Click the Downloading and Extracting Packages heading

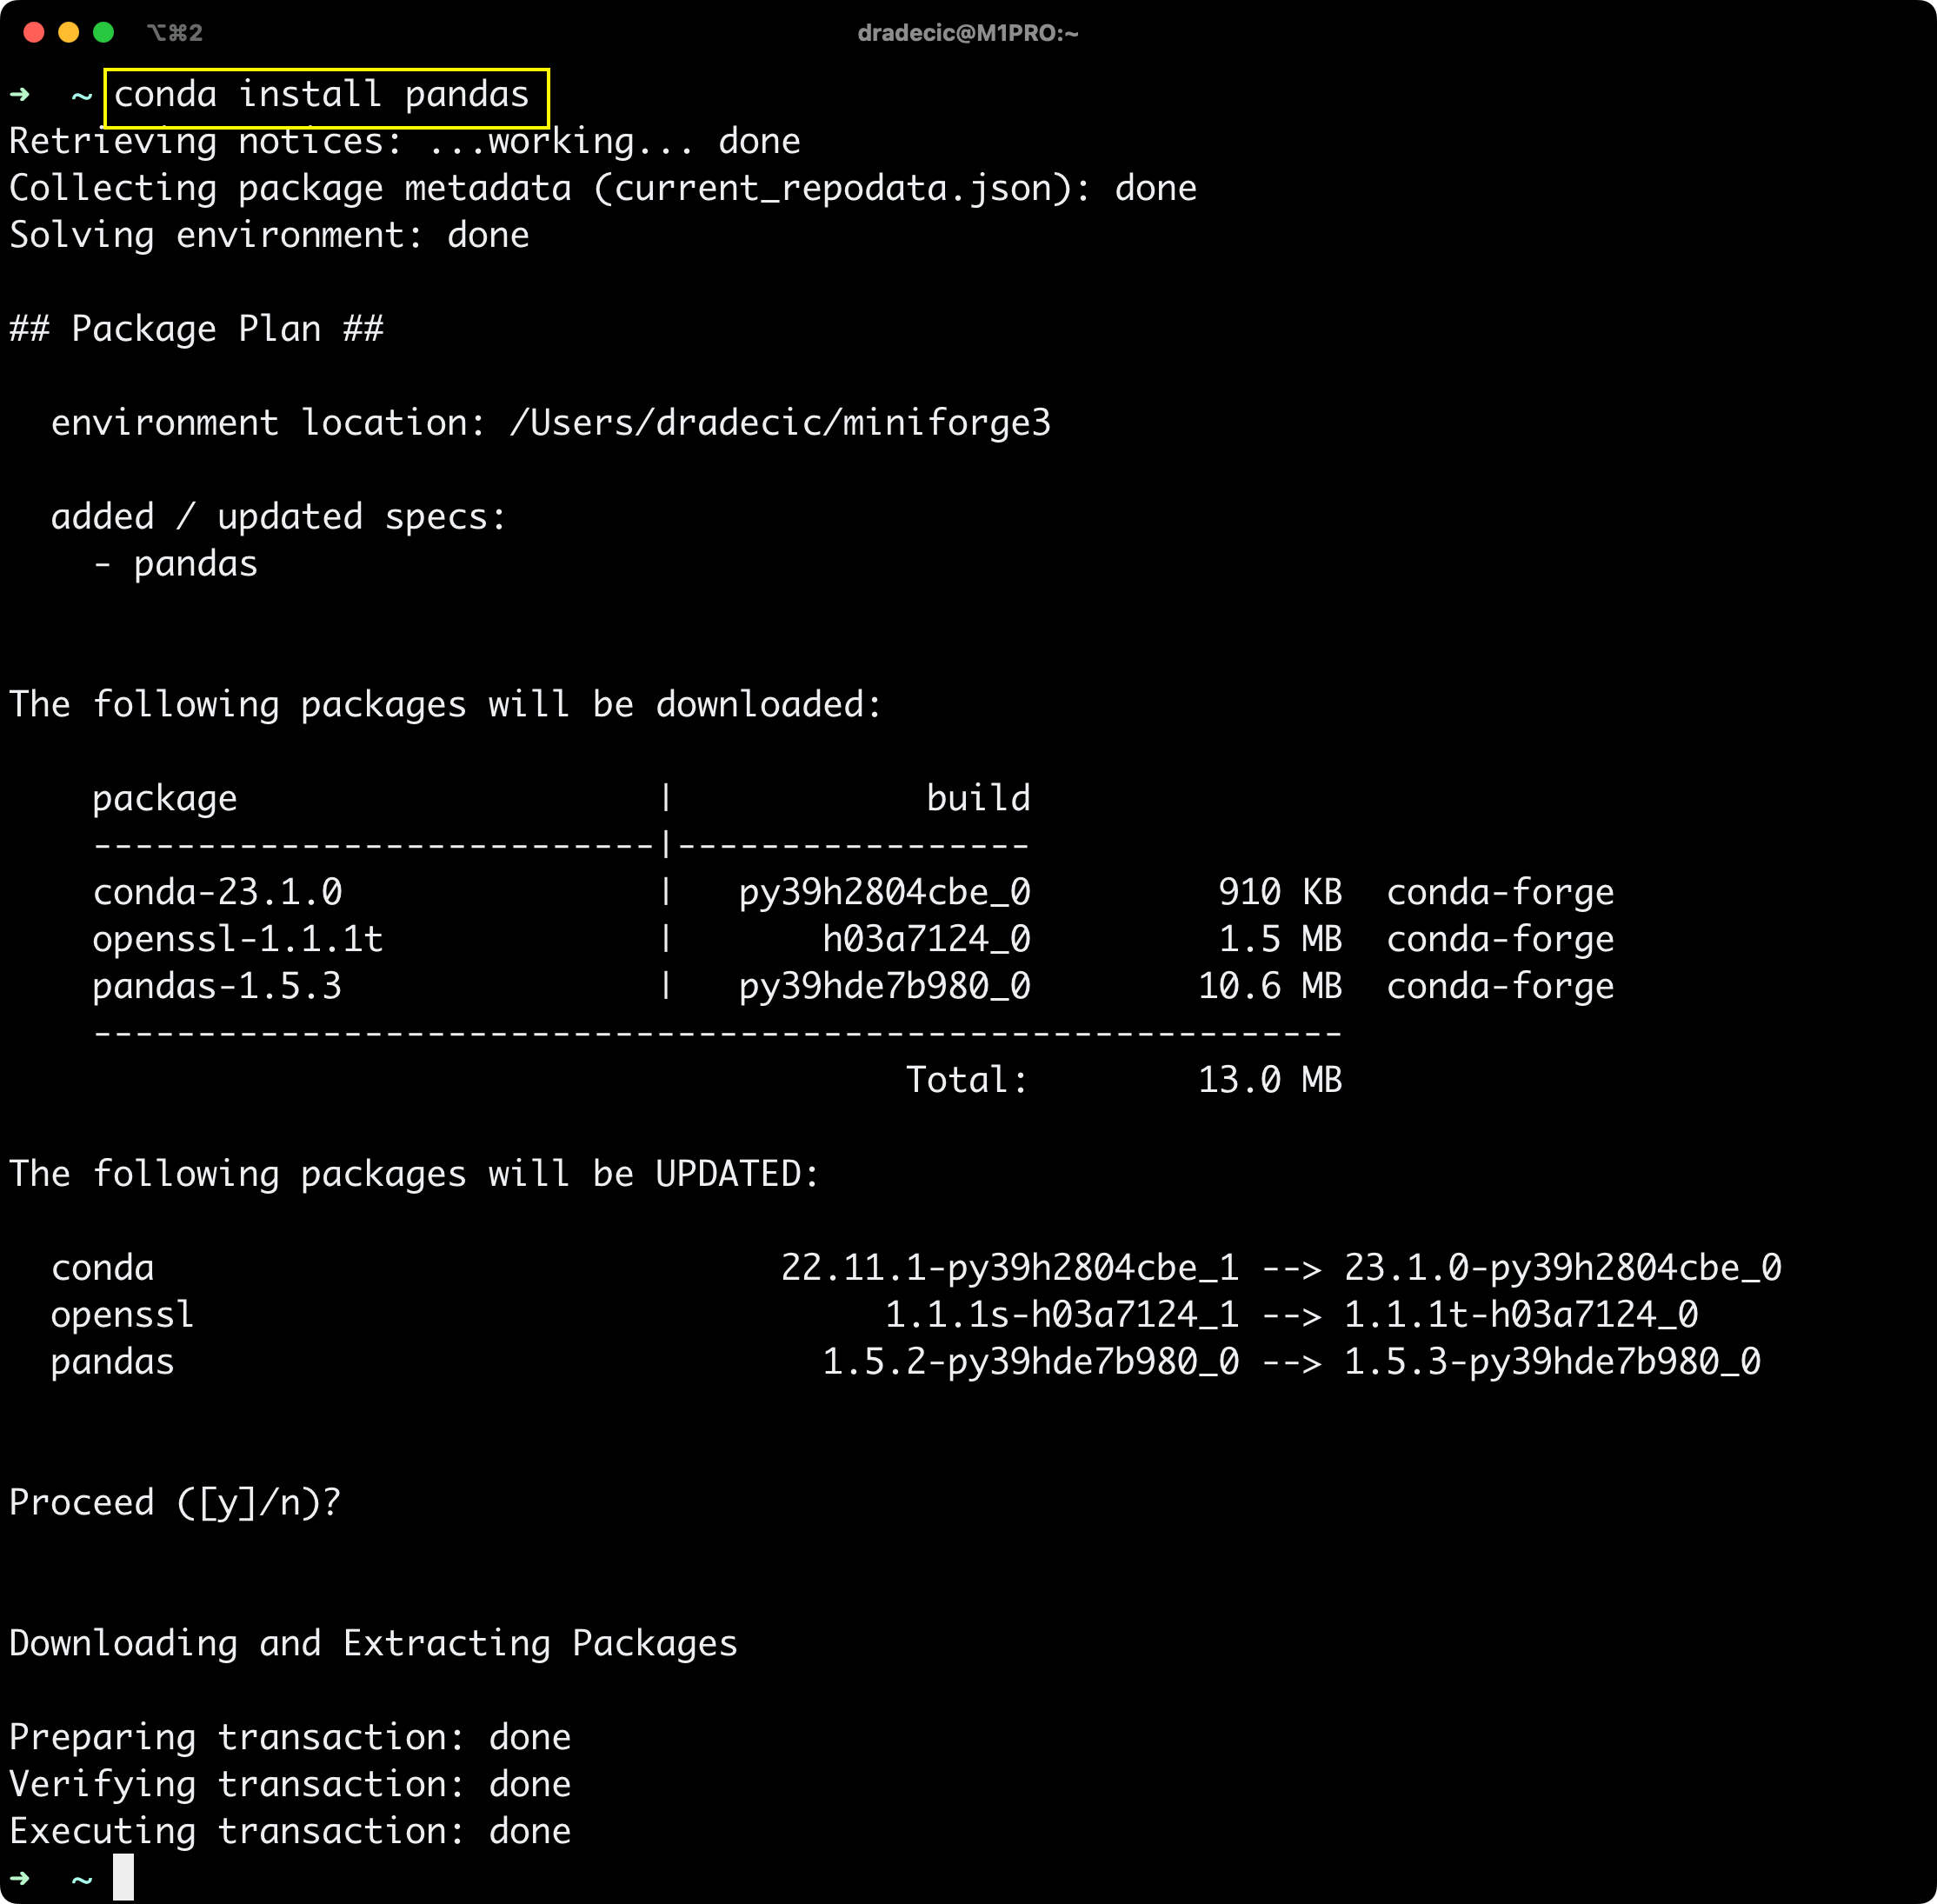(372, 1643)
